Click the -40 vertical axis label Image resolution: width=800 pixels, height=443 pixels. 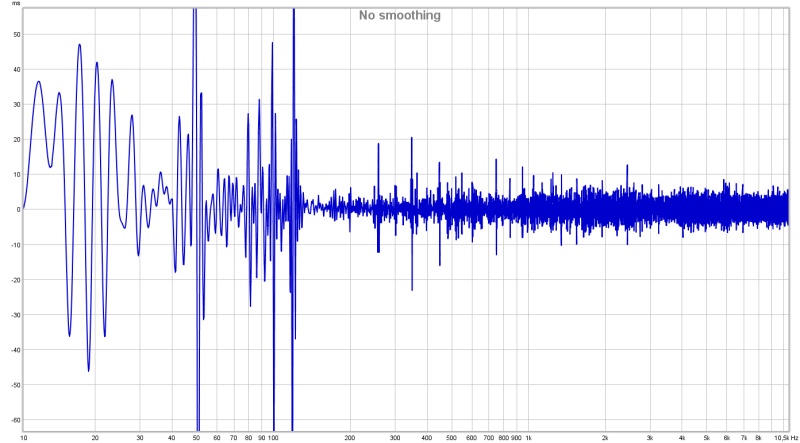coord(16,350)
